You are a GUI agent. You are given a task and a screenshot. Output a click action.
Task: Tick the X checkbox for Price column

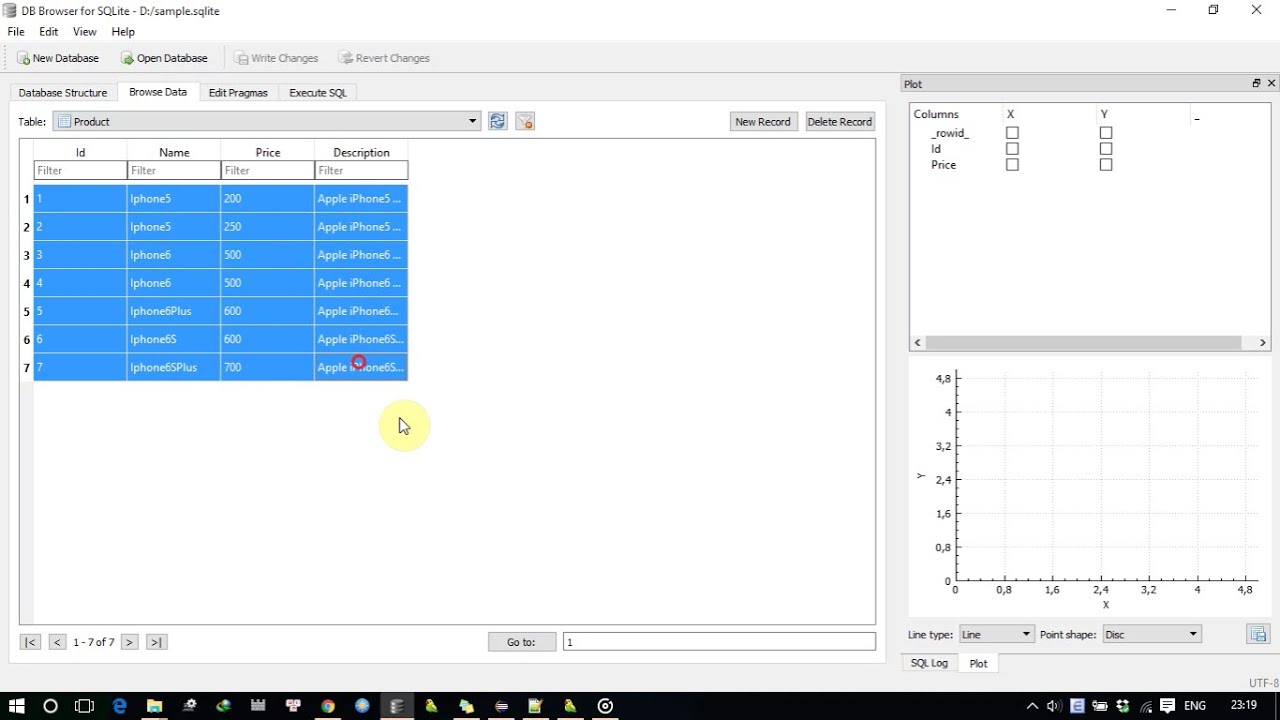point(1012,165)
